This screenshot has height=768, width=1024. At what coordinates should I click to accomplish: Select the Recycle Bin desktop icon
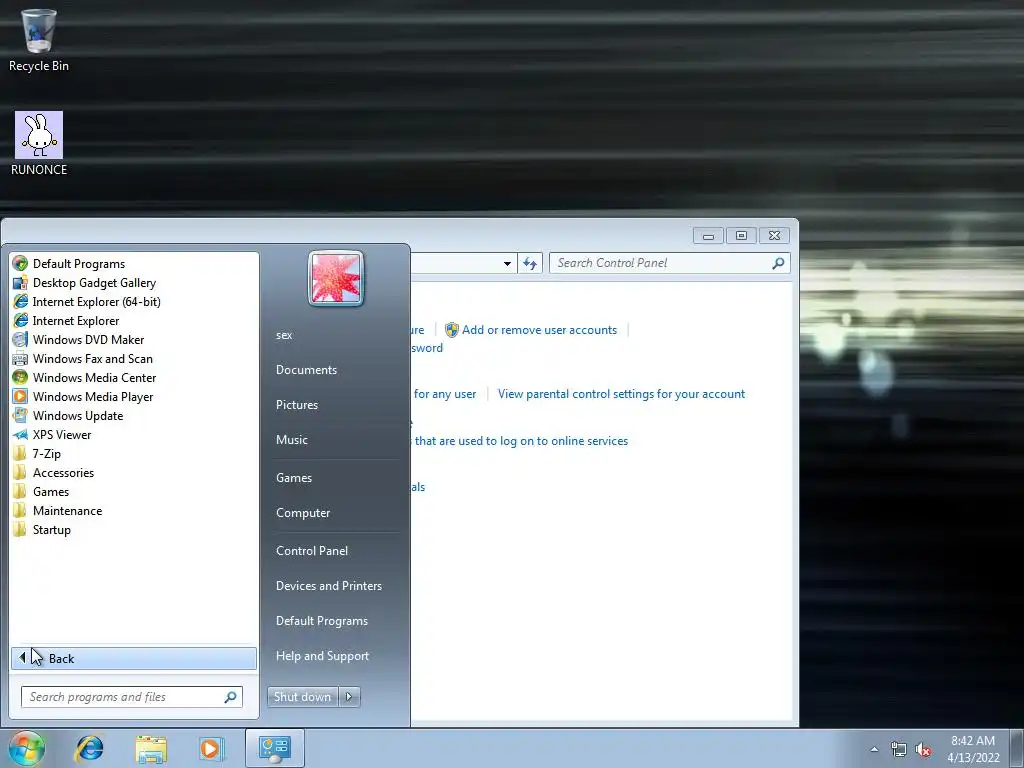[39, 39]
